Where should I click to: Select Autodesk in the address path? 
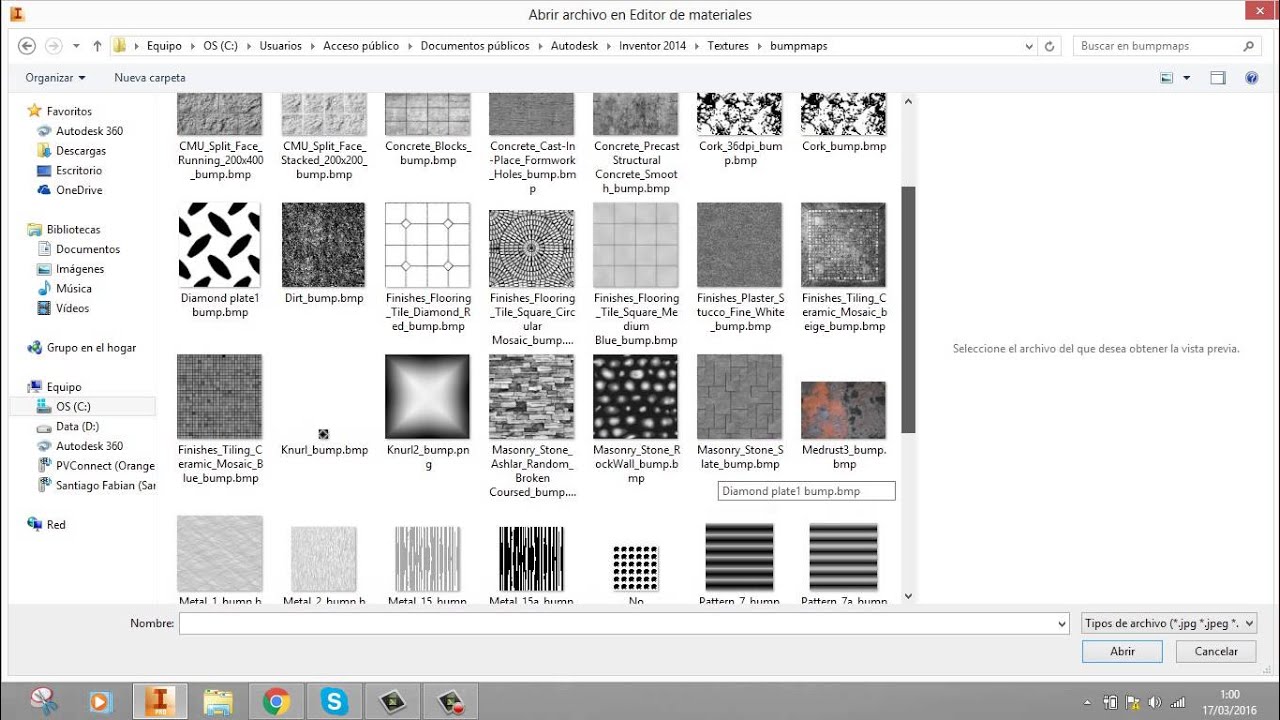click(574, 46)
